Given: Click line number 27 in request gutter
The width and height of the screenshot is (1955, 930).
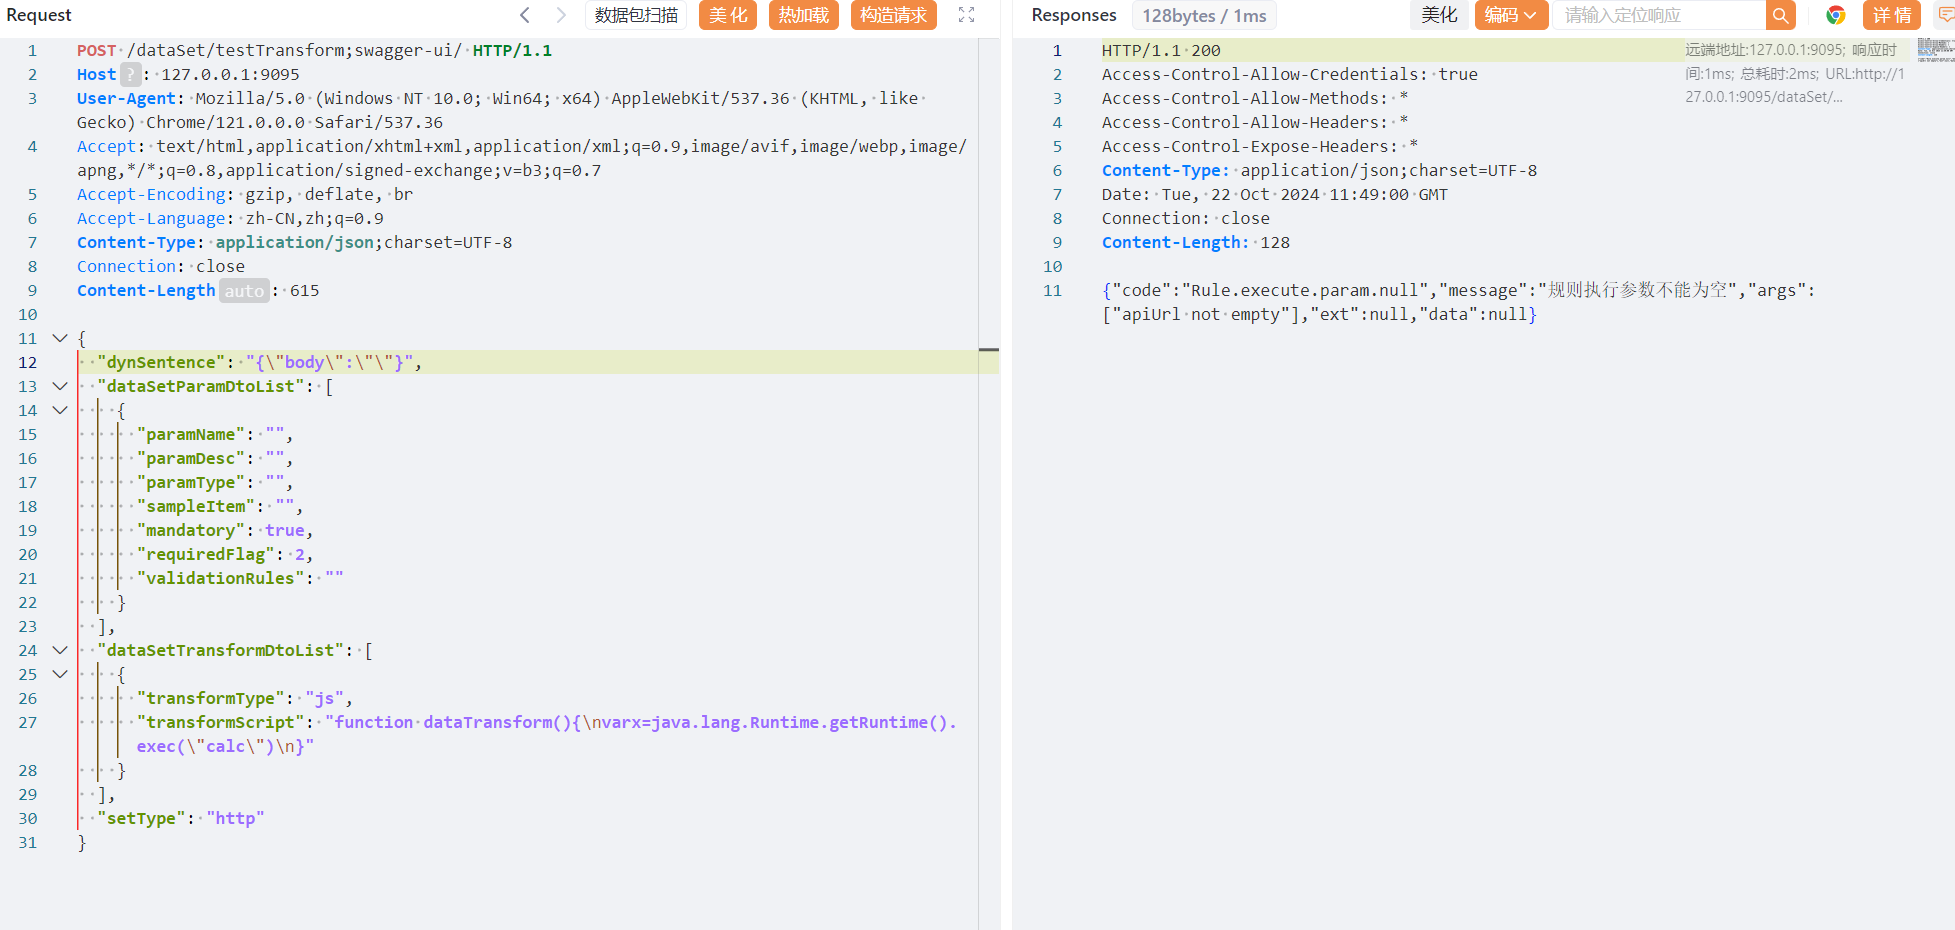Looking at the screenshot, I should point(28,722).
